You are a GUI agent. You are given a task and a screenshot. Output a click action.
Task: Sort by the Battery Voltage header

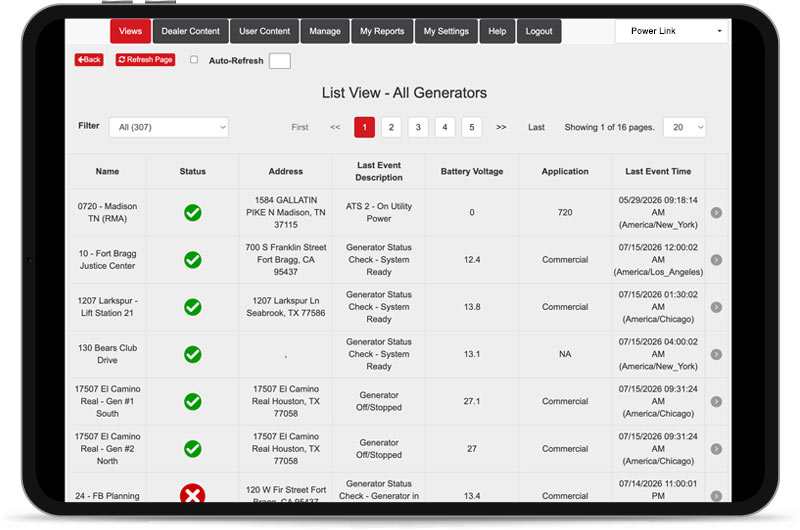click(x=472, y=171)
